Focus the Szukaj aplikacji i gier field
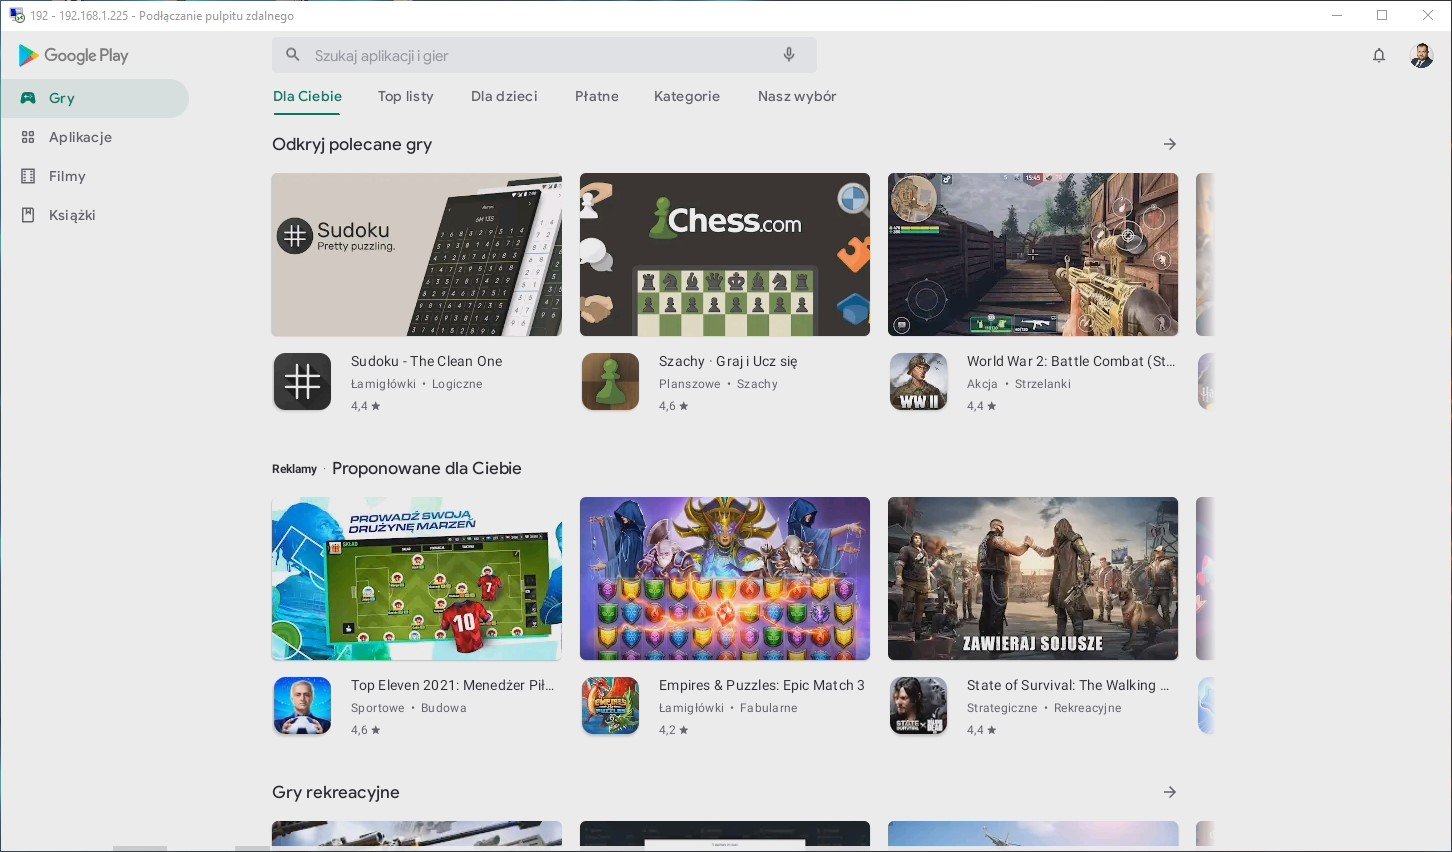1452x852 pixels. [x=544, y=55]
